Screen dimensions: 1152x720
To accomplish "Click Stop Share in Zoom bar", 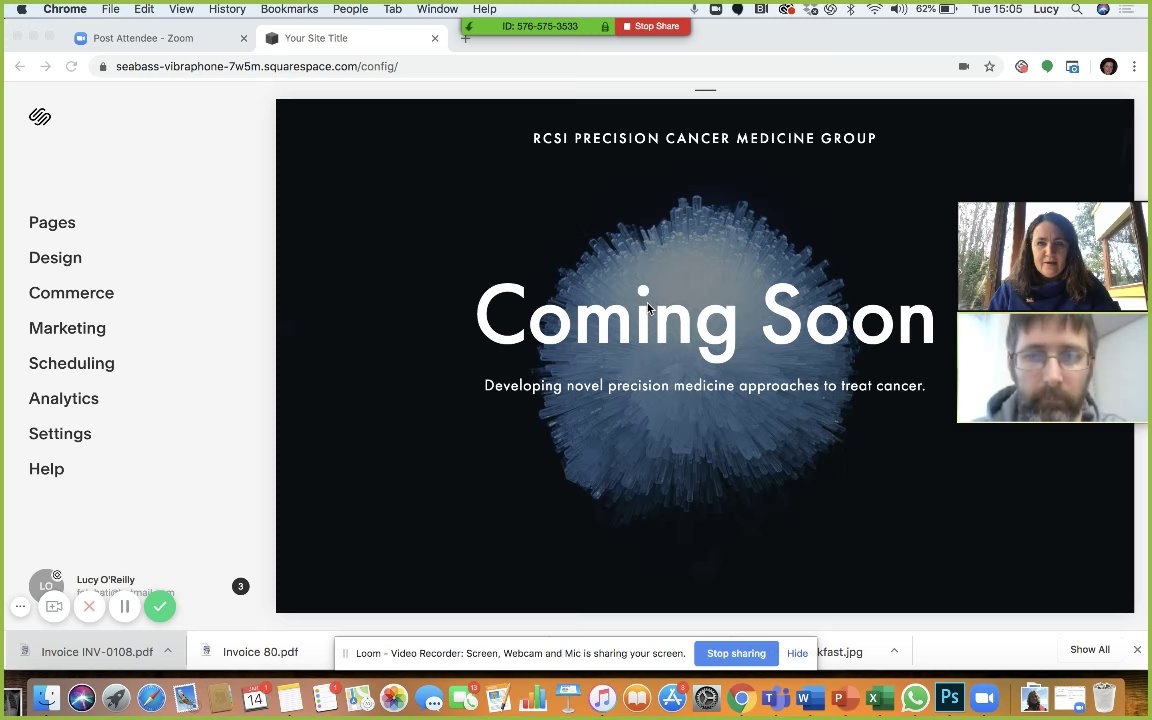I will [x=652, y=26].
